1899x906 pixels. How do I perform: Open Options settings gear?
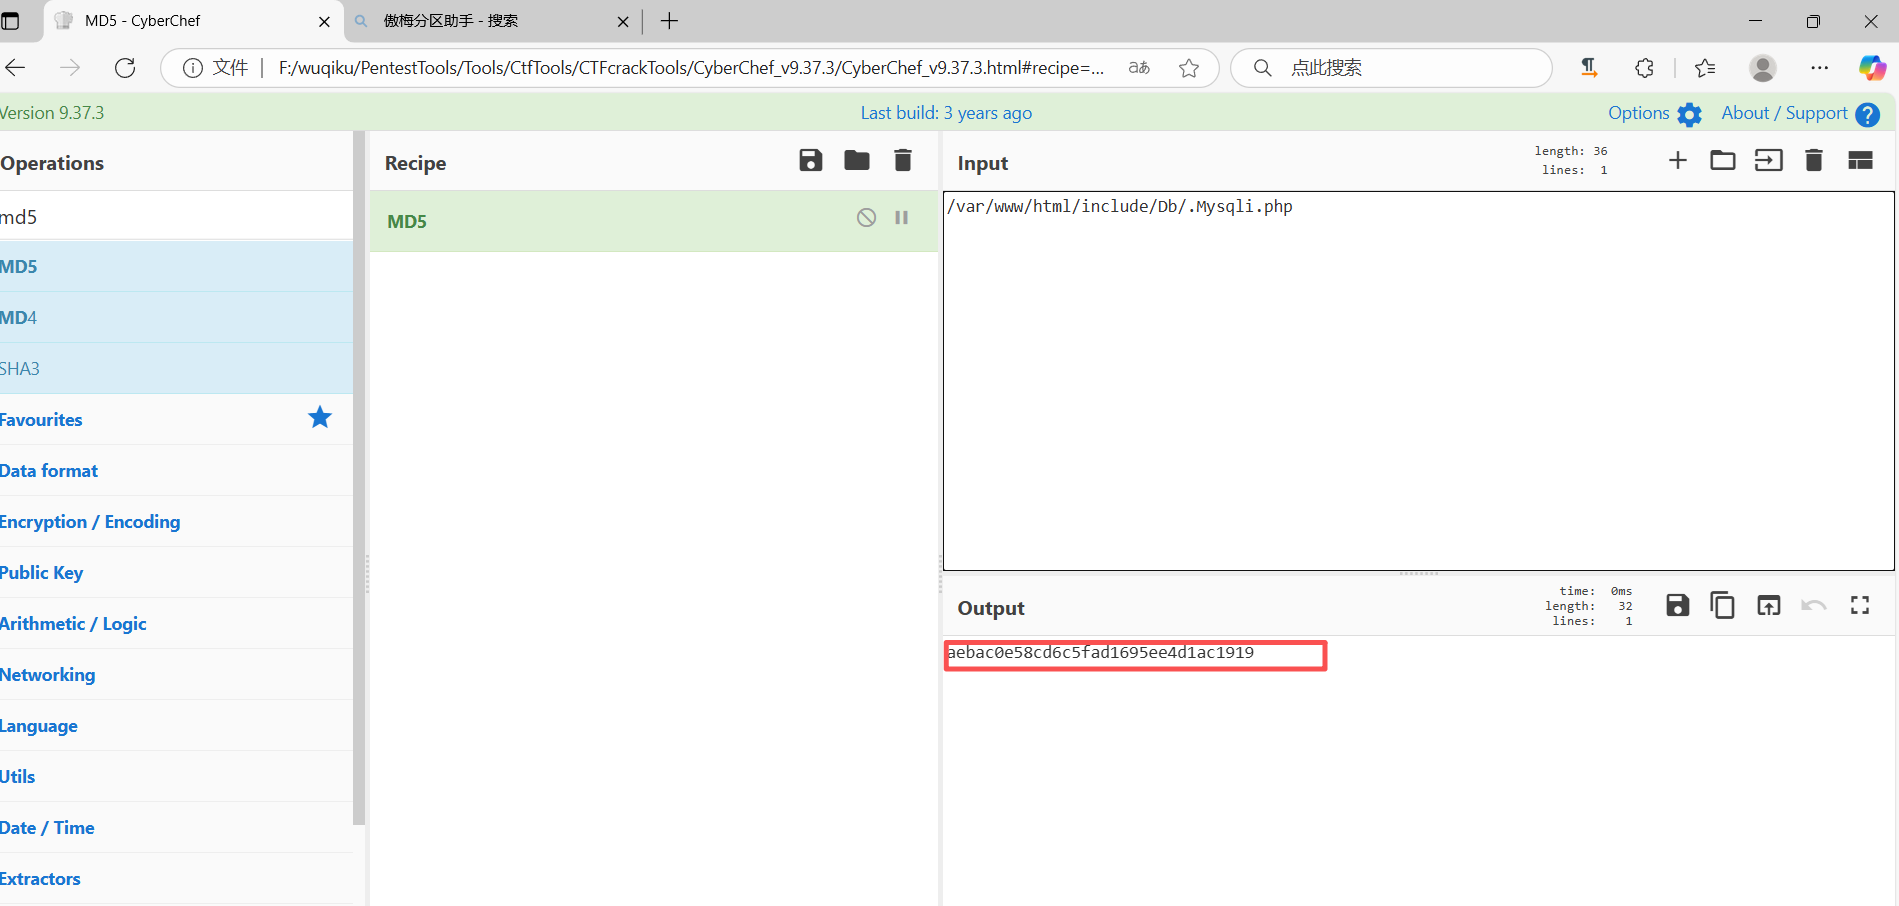coord(1690,114)
